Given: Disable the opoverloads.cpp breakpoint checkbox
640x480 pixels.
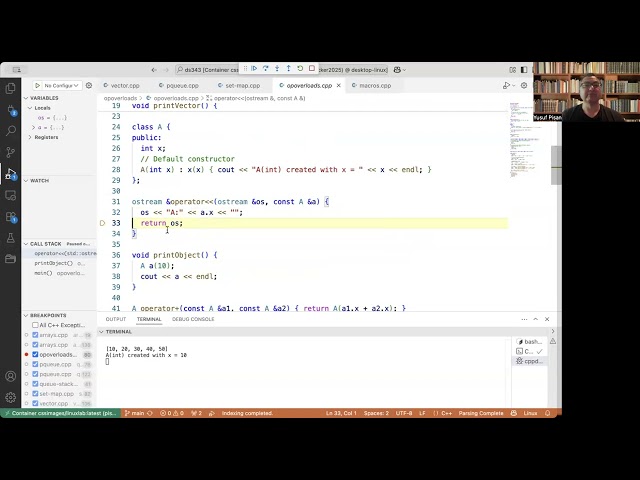Looking at the screenshot, I should pos(36,355).
